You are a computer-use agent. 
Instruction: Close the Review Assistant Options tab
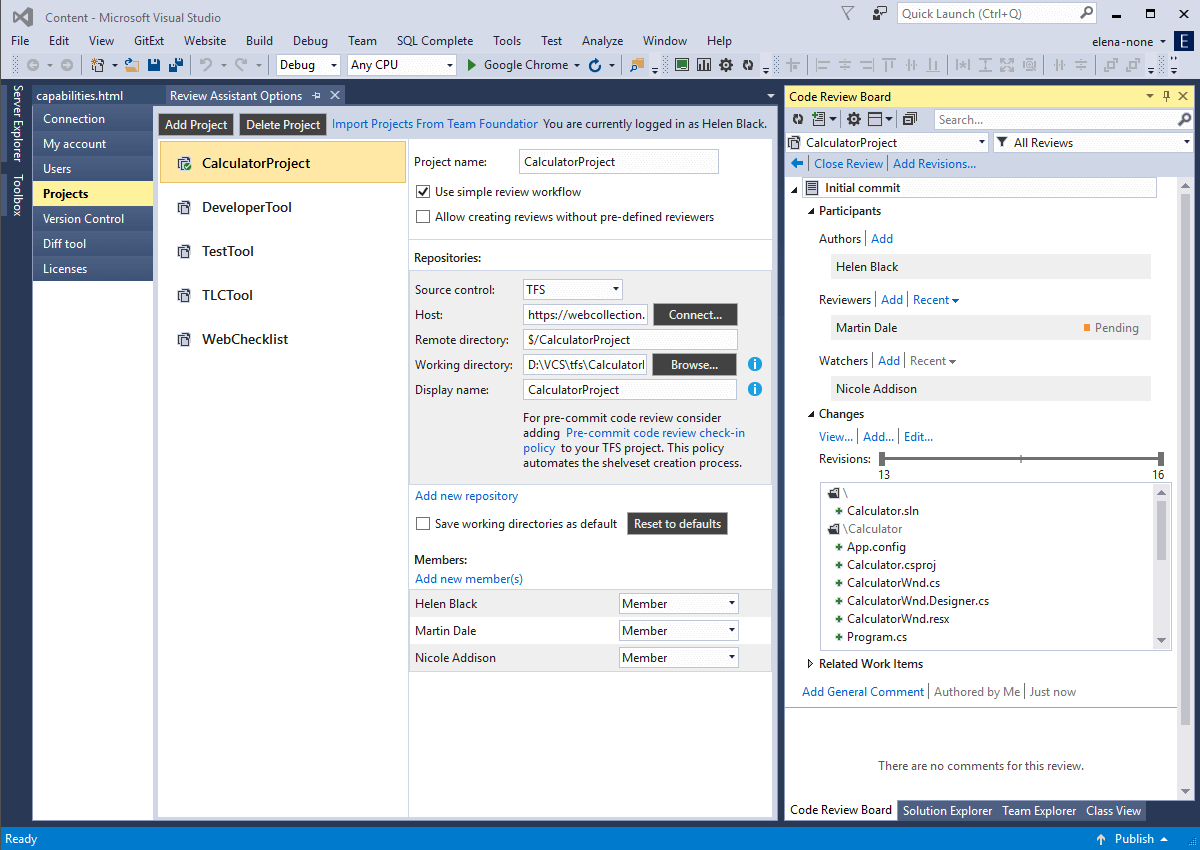[335, 96]
